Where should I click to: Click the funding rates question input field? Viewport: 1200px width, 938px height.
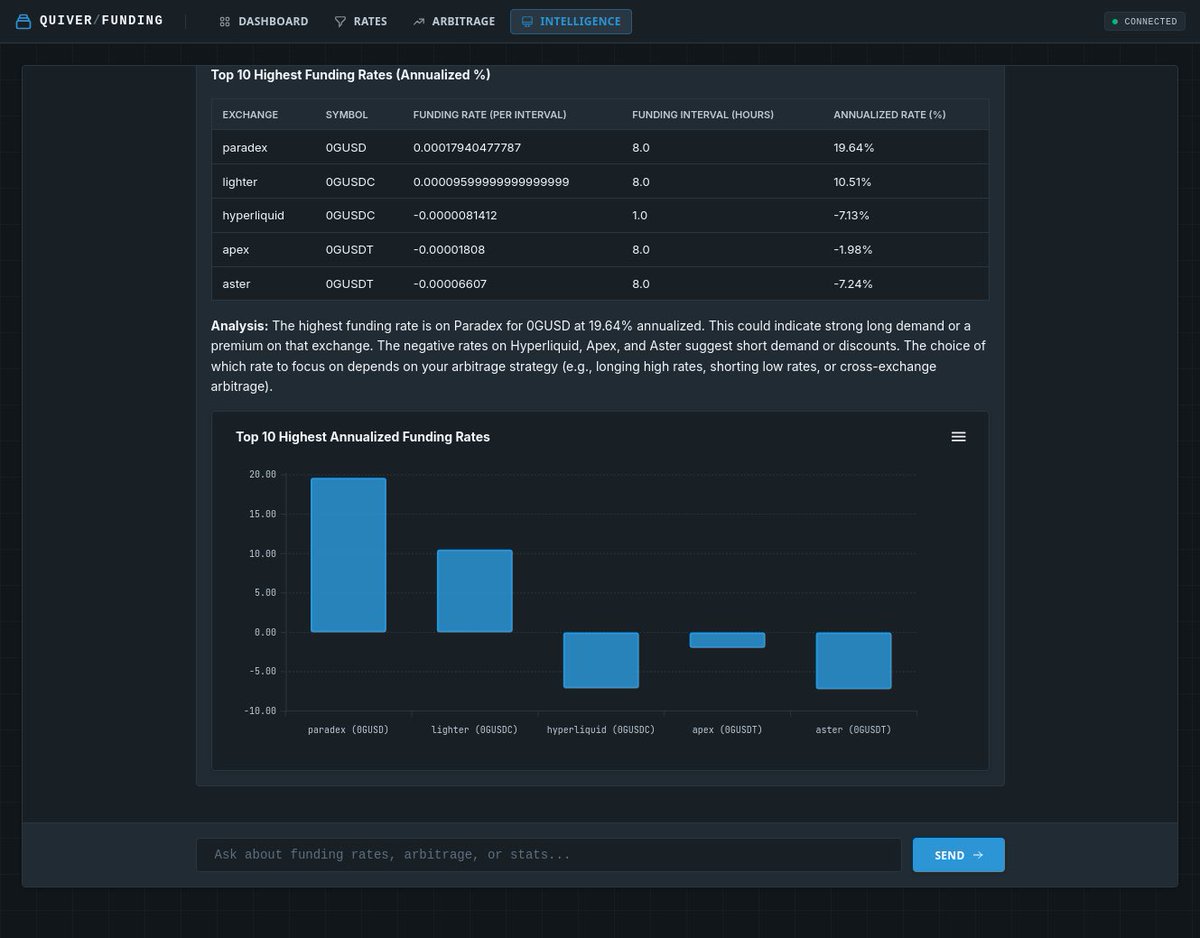[548, 854]
